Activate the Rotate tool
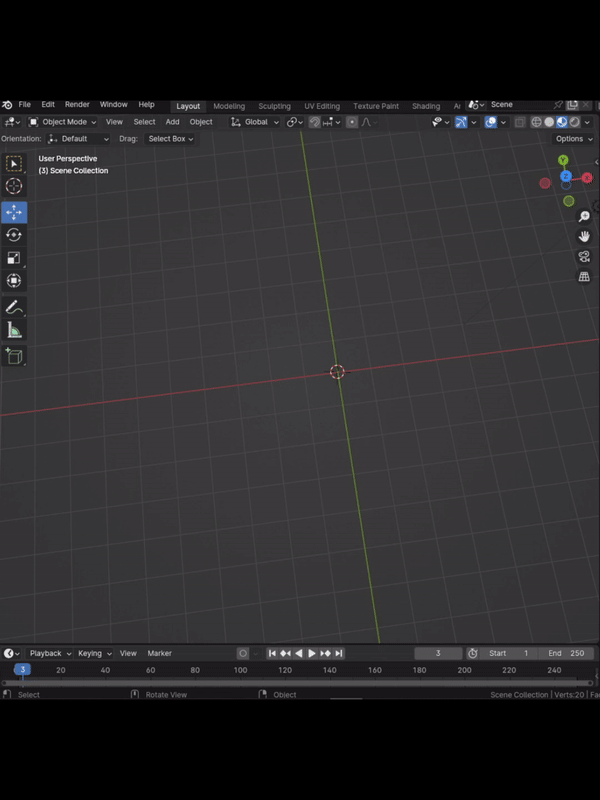 [14, 235]
